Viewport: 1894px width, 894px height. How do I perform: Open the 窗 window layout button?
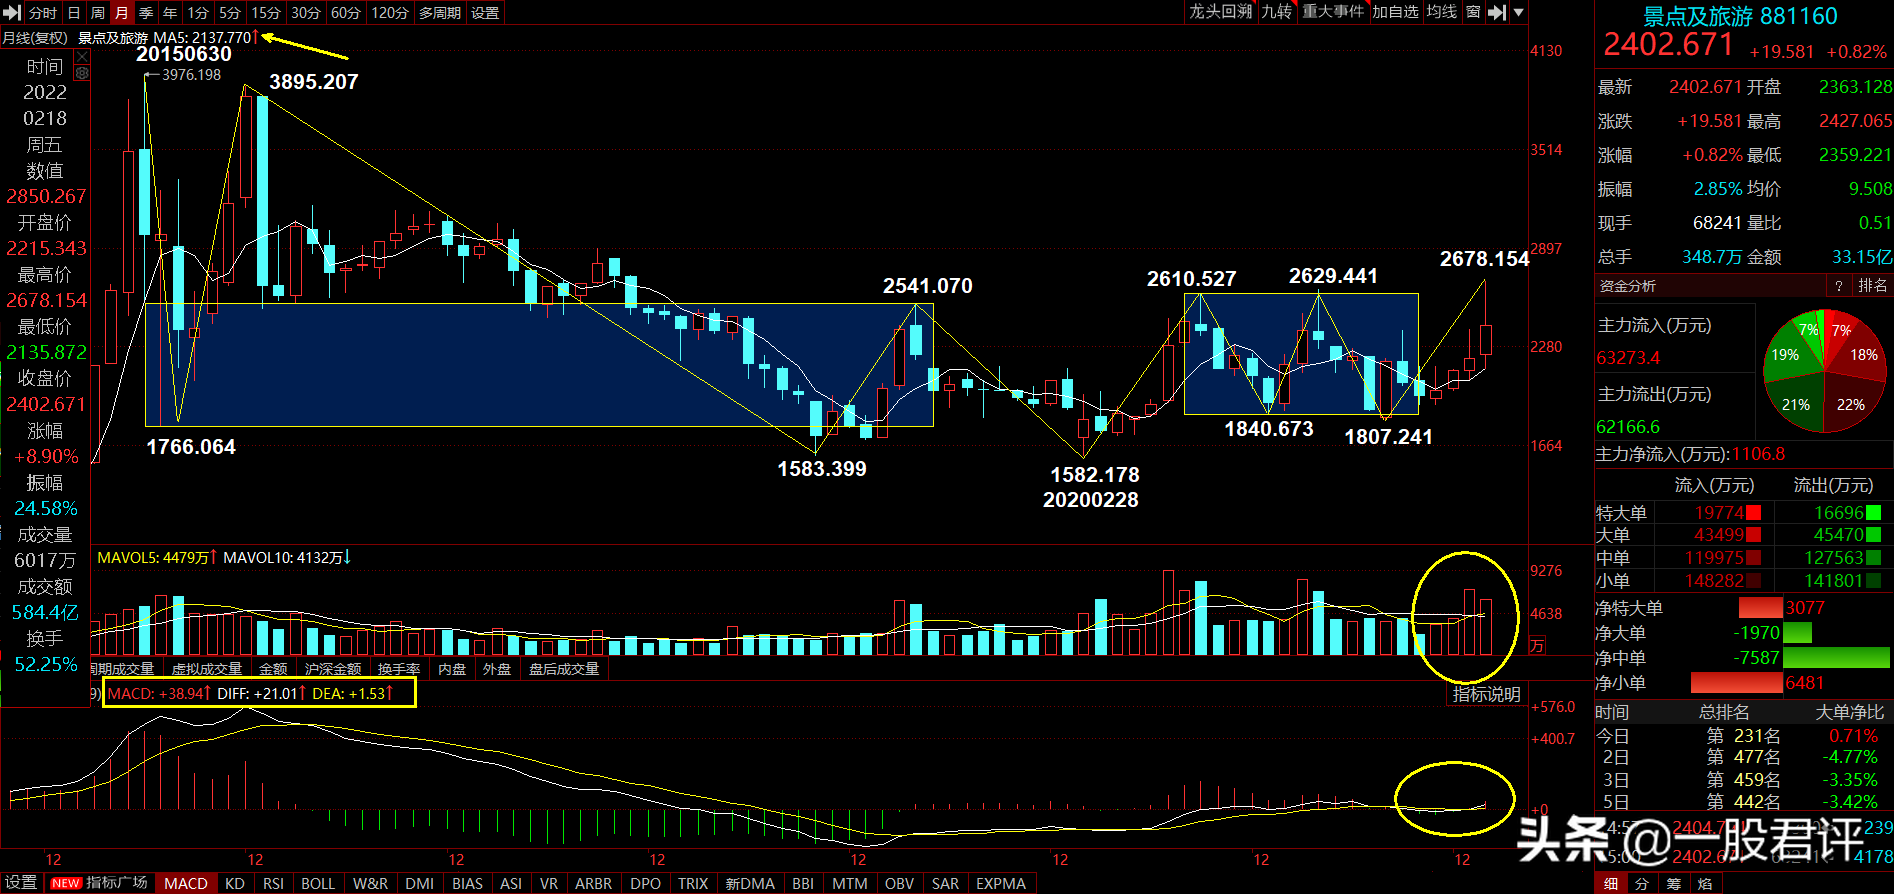click(x=1473, y=12)
